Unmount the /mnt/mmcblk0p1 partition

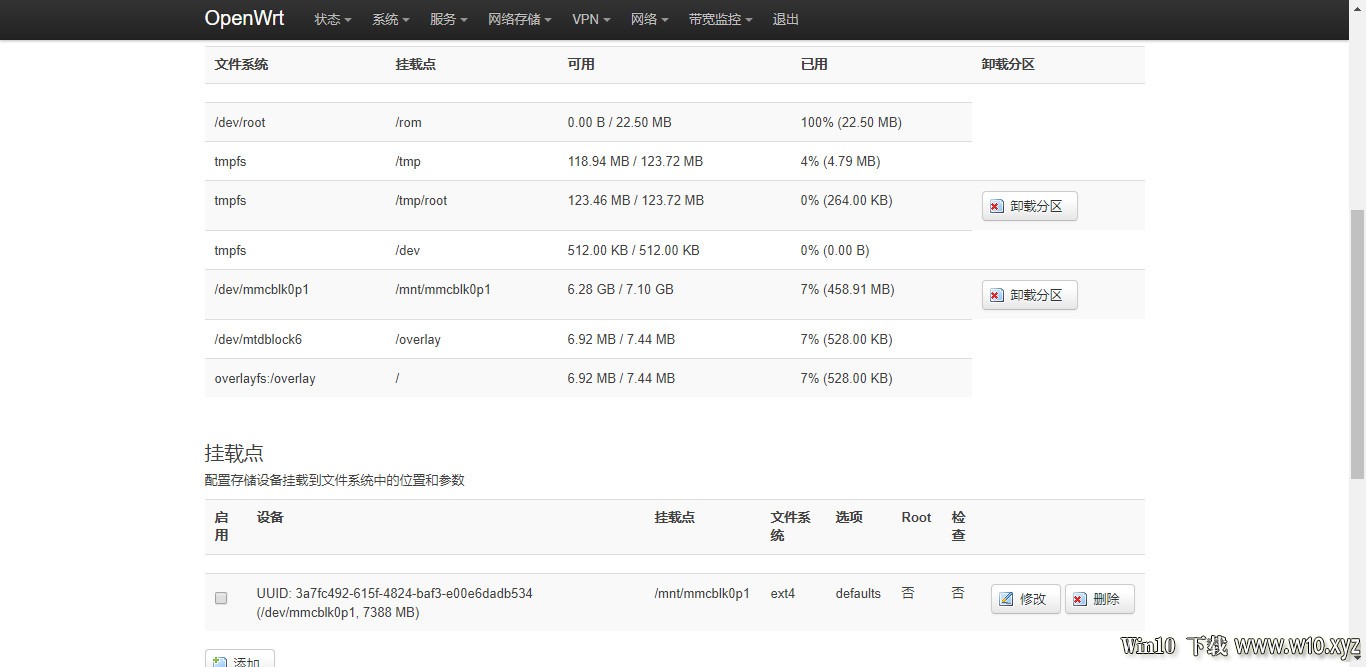tap(1029, 295)
